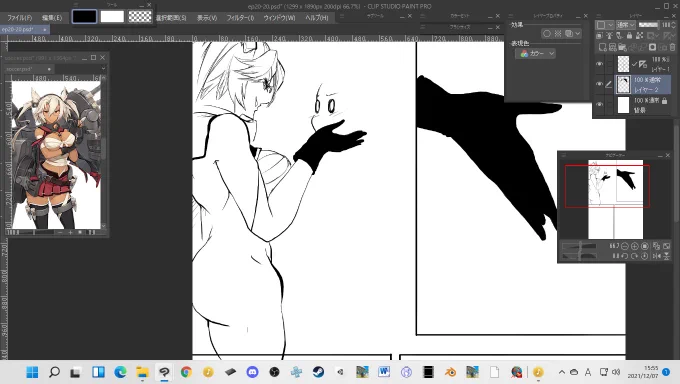This screenshot has width=680, height=384.
Task: Reset canvas rotation in Navigator
Action: point(645,256)
